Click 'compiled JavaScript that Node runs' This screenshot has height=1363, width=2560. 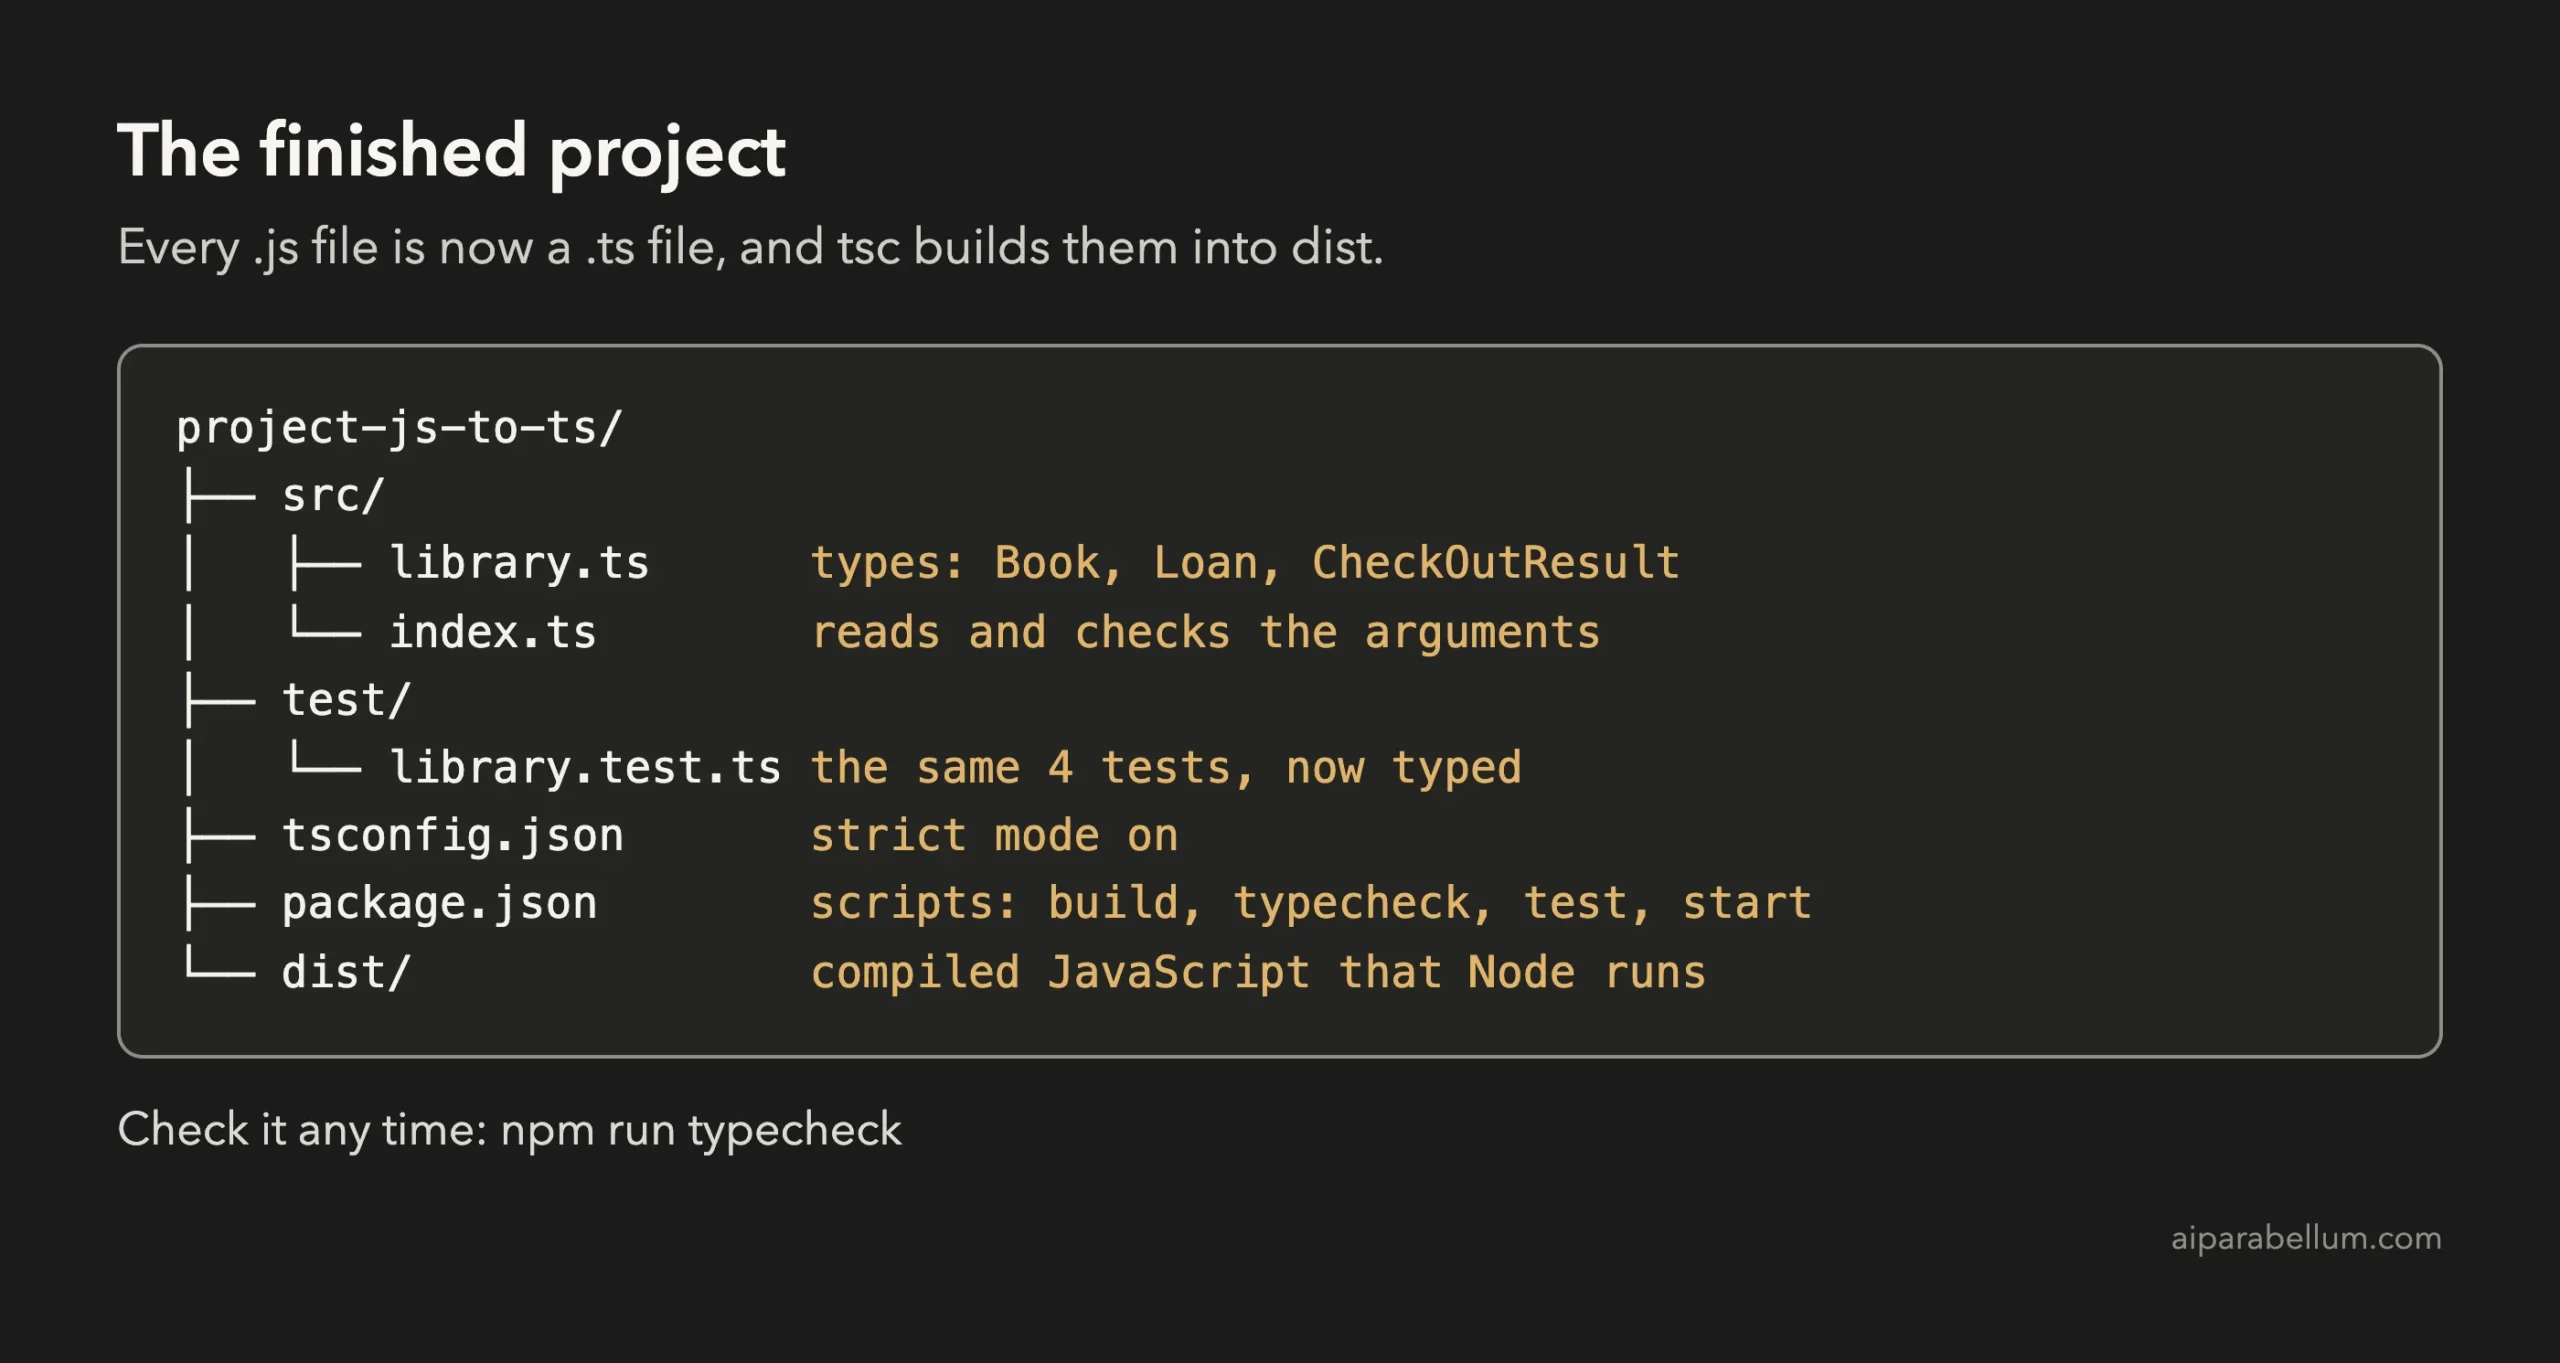pyautogui.click(x=1258, y=972)
